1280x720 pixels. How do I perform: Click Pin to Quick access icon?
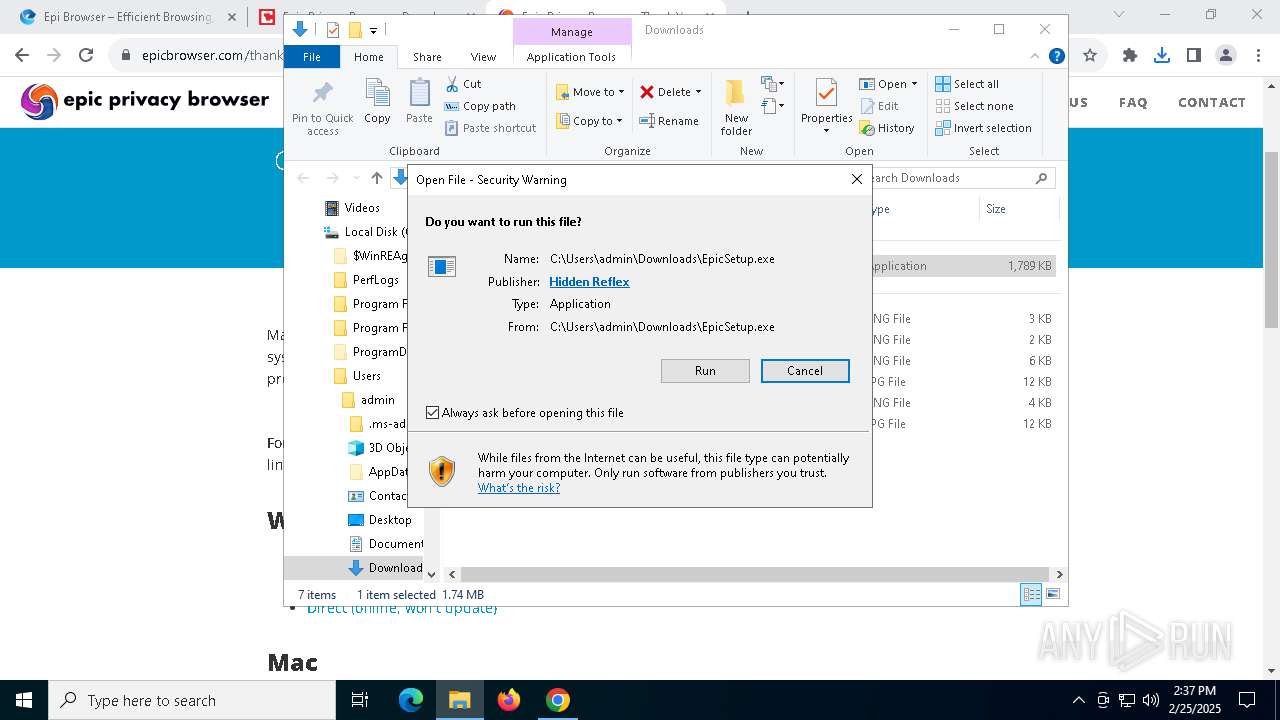(x=322, y=94)
